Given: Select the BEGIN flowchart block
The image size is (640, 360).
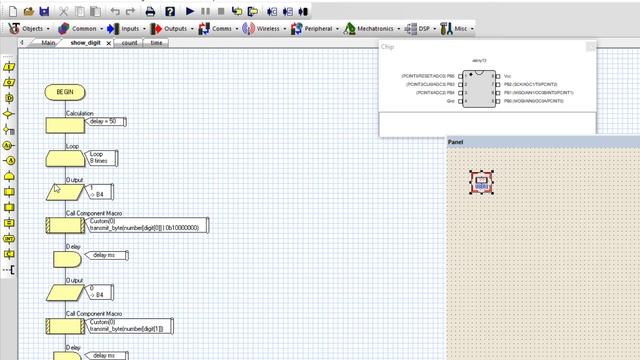Looking at the screenshot, I should click(x=65, y=92).
